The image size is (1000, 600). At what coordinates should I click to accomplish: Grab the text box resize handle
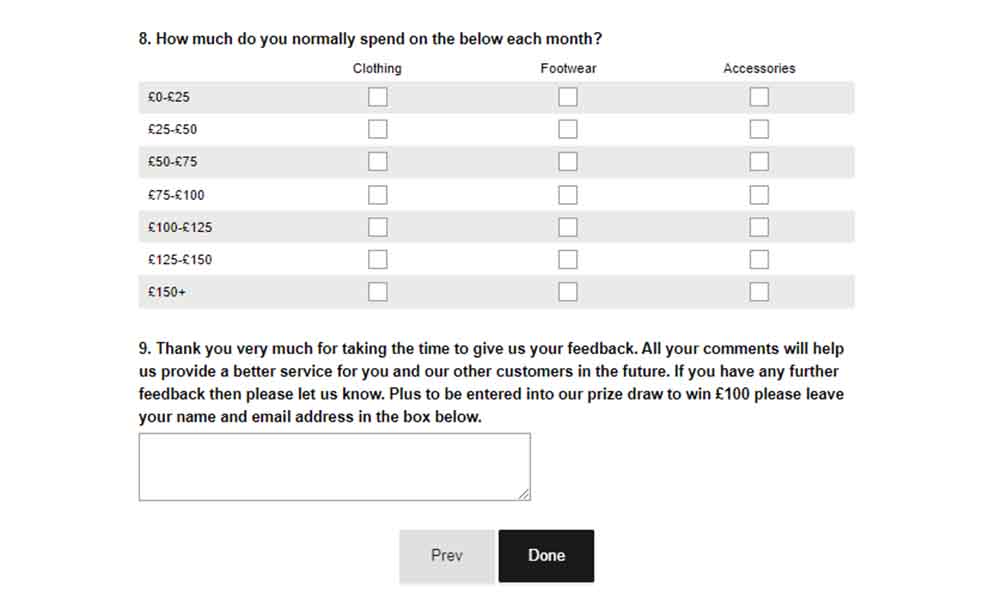pos(524,494)
